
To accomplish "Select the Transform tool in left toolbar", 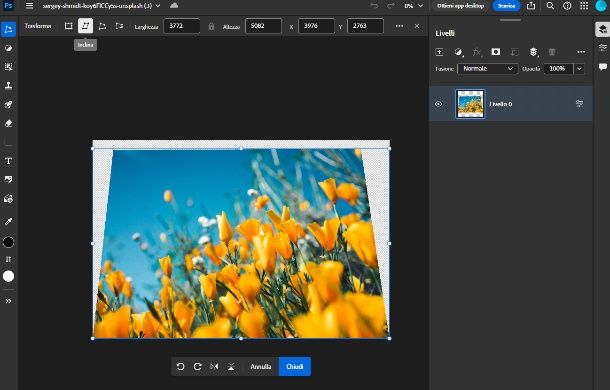I will (8, 30).
